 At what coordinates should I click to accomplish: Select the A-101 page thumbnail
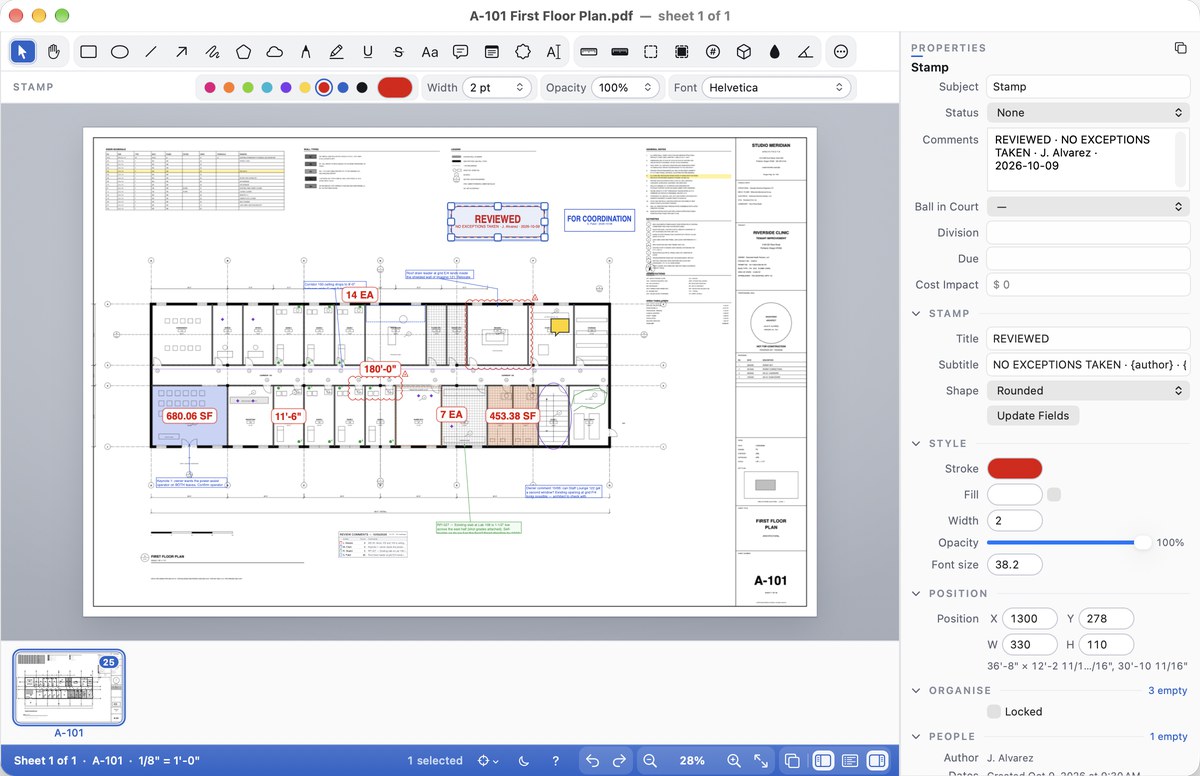point(69,687)
